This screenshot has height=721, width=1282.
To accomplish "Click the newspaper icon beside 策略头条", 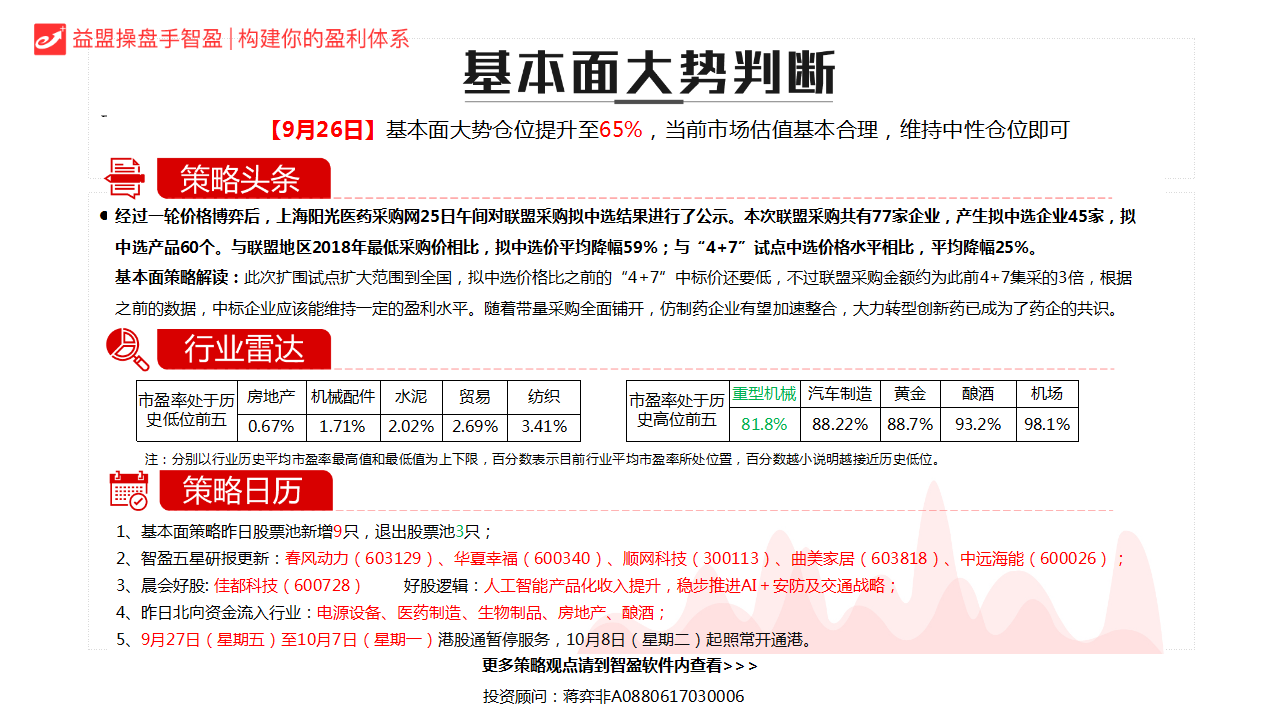I will click(x=126, y=178).
